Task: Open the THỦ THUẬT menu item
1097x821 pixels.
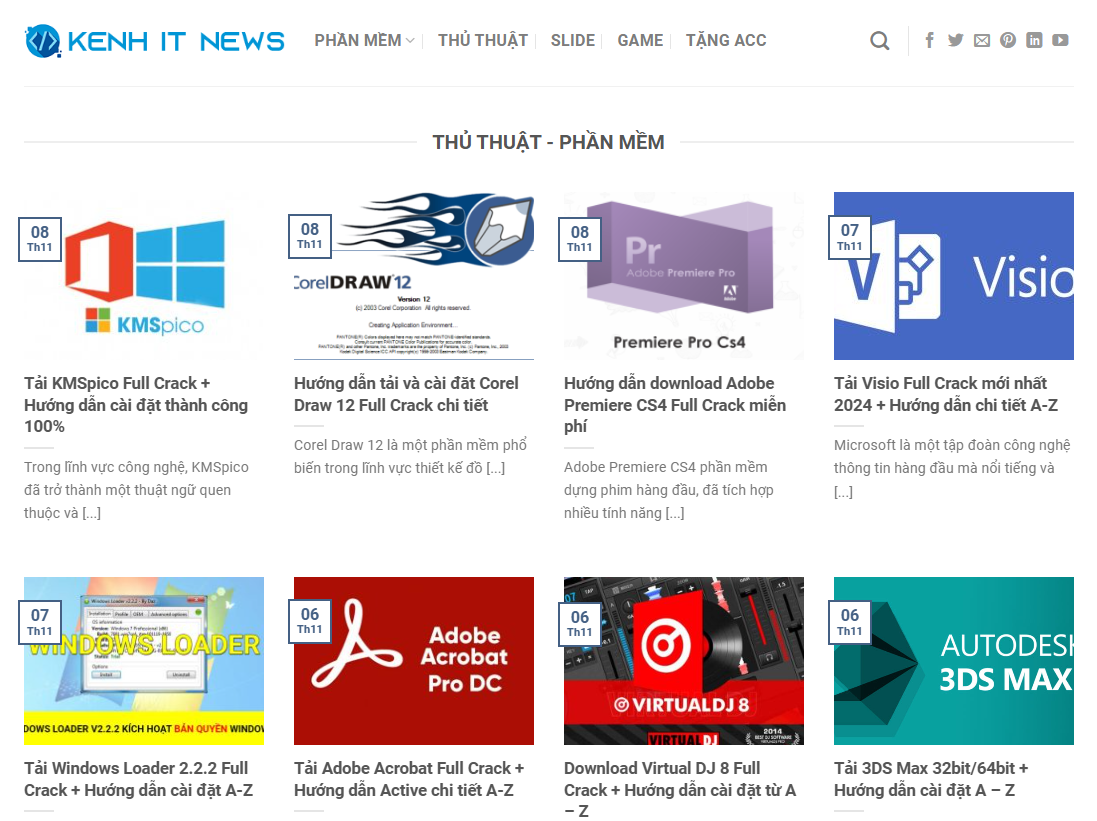Action: click(x=483, y=41)
